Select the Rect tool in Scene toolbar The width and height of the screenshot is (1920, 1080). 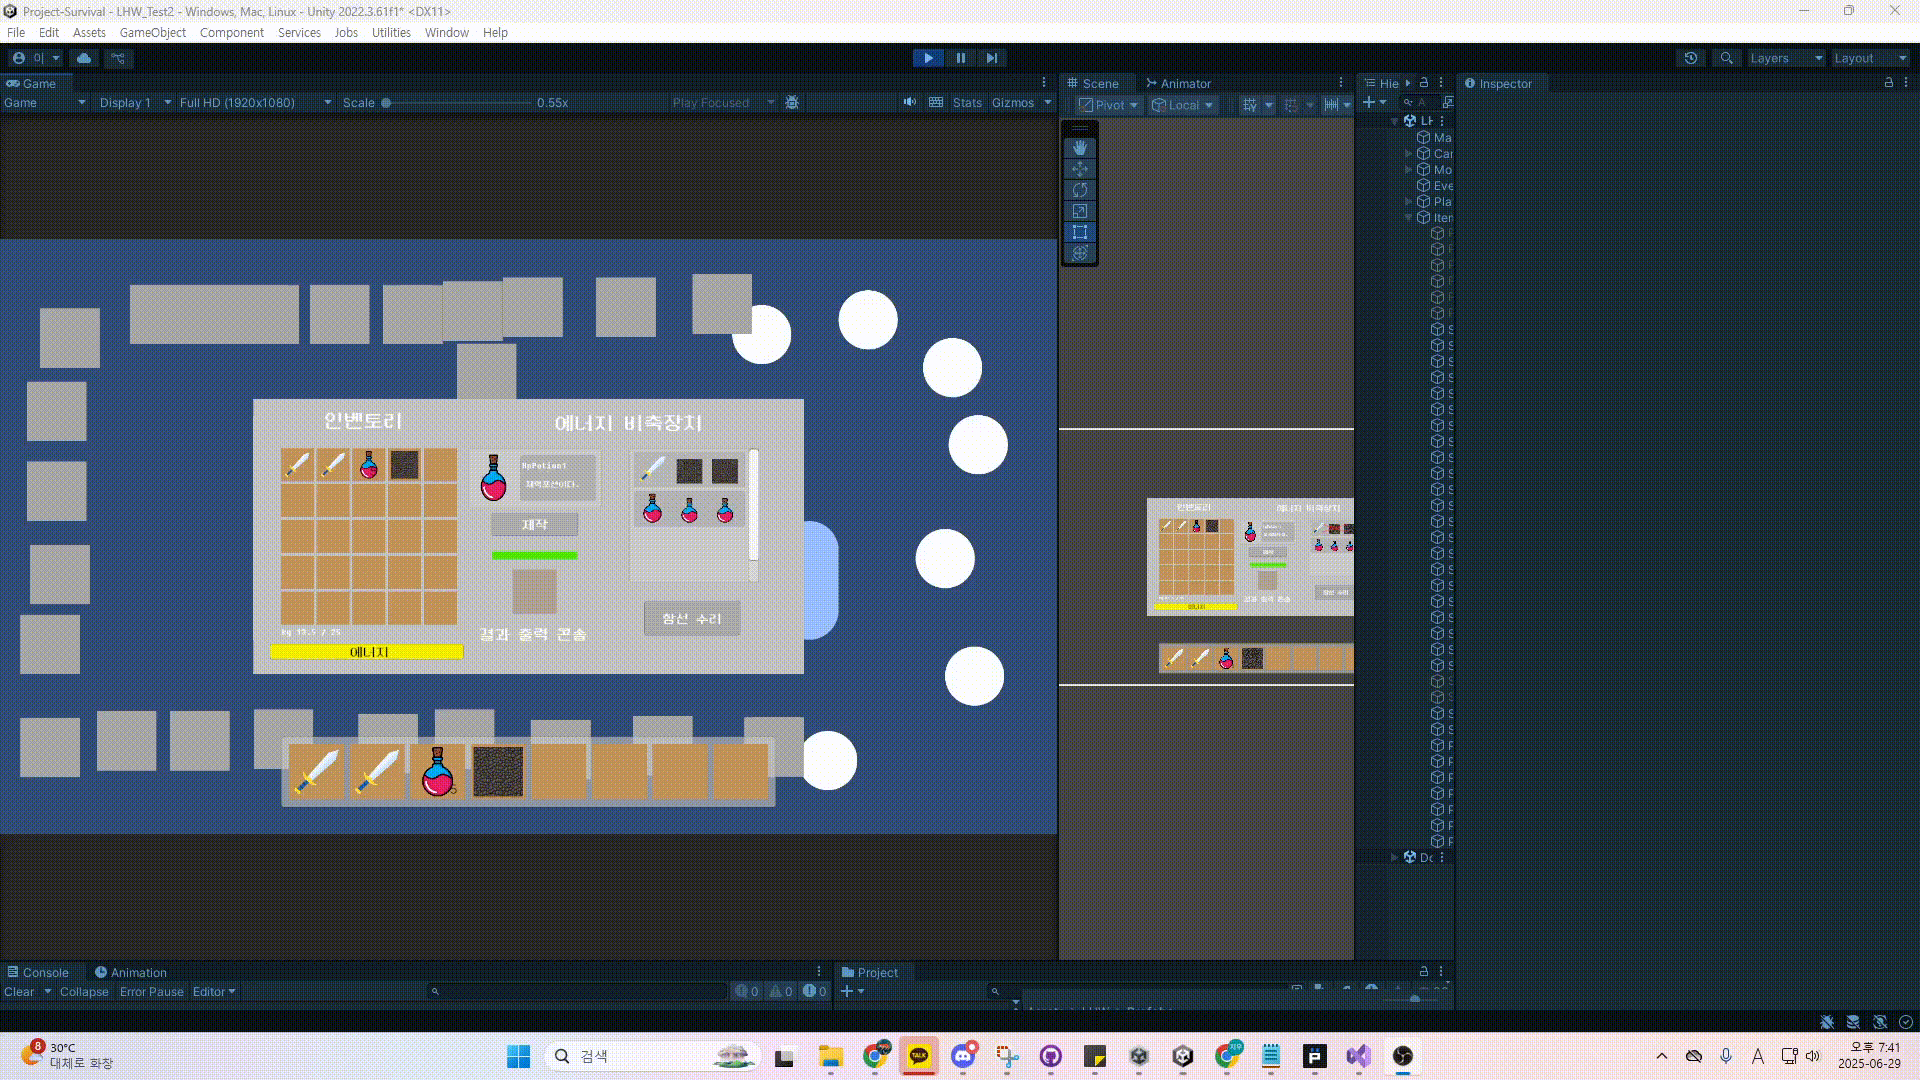(1079, 232)
